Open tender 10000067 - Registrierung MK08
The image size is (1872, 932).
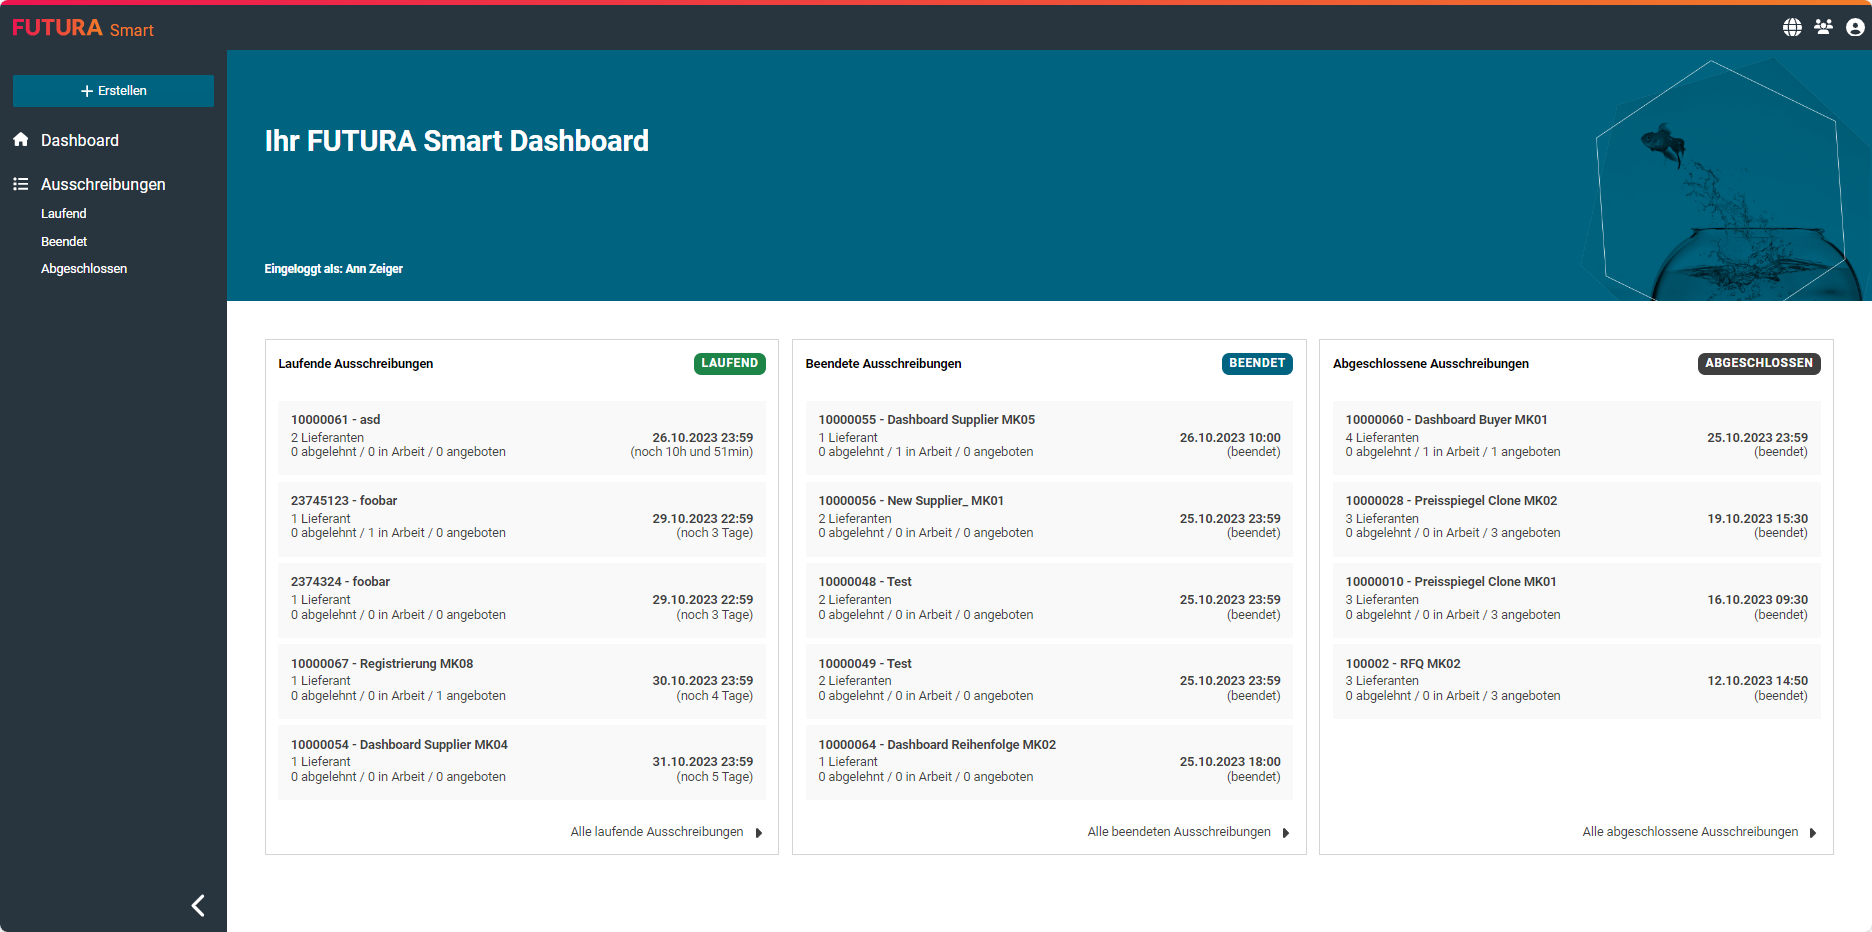click(x=382, y=664)
